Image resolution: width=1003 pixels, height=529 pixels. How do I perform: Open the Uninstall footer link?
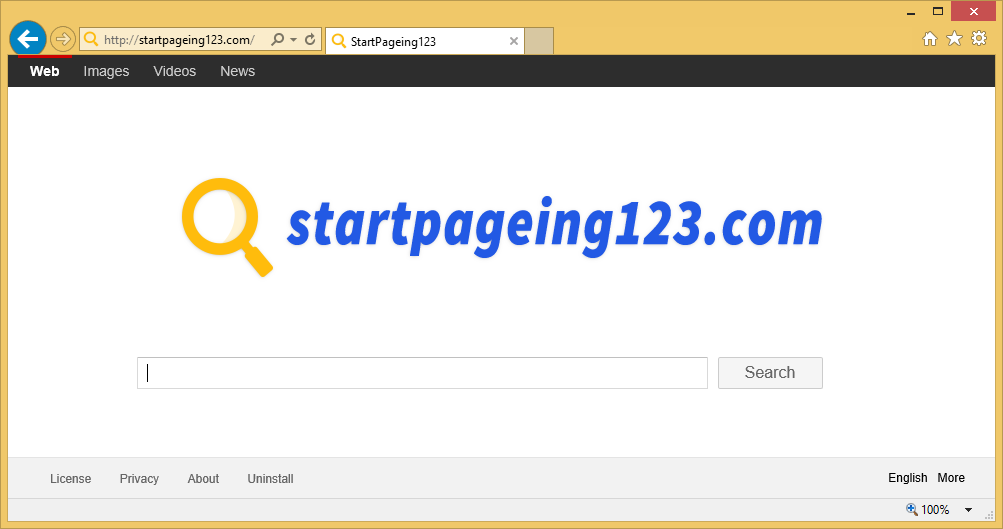pyautogui.click(x=271, y=478)
